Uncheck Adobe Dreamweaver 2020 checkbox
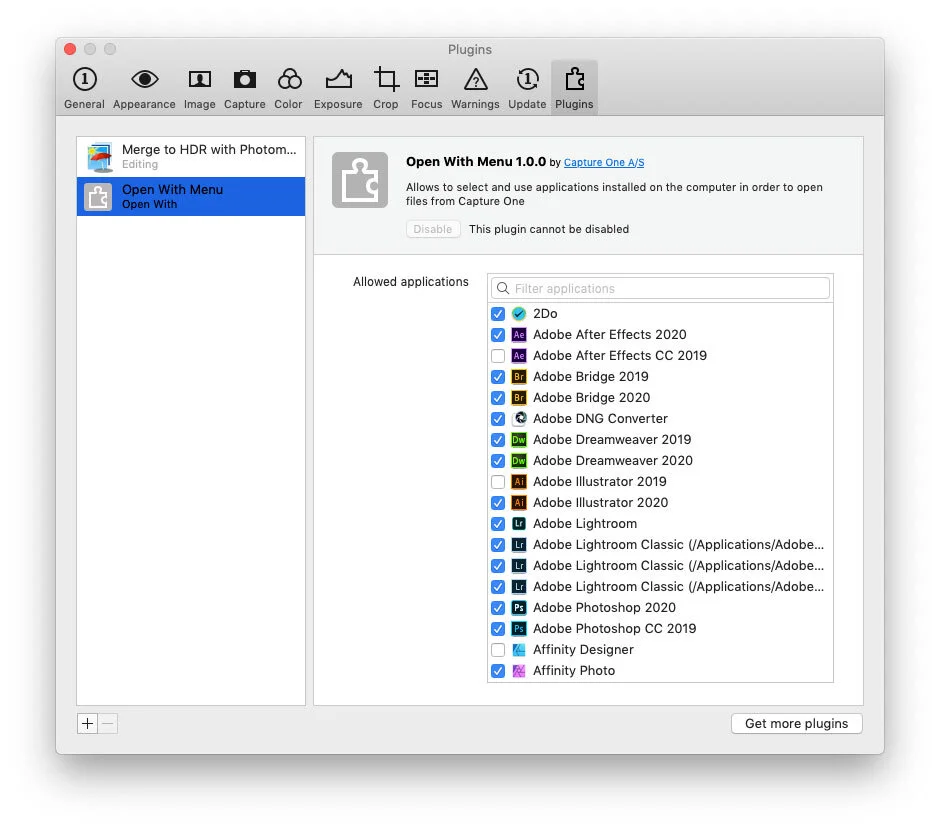This screenshot has height=828, width=940. click(x=498, y=460)
